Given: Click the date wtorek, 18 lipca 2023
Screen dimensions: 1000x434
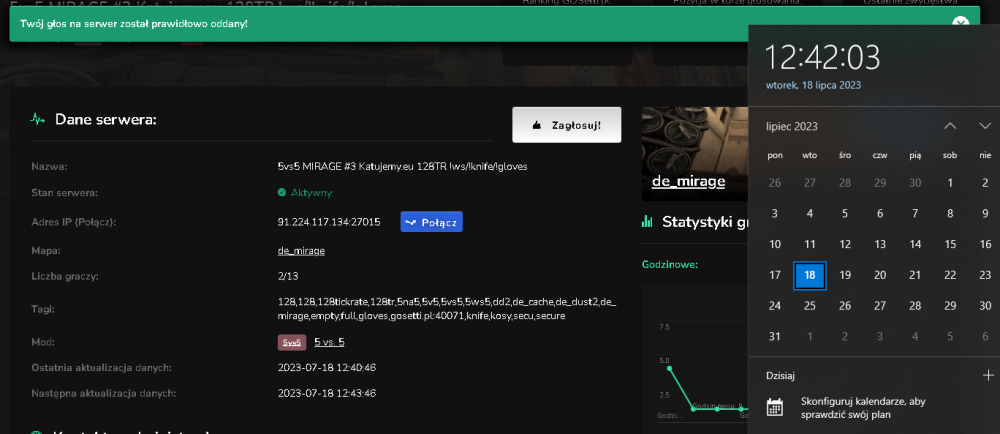Looking at the screenshot, I should click(813, 85).
